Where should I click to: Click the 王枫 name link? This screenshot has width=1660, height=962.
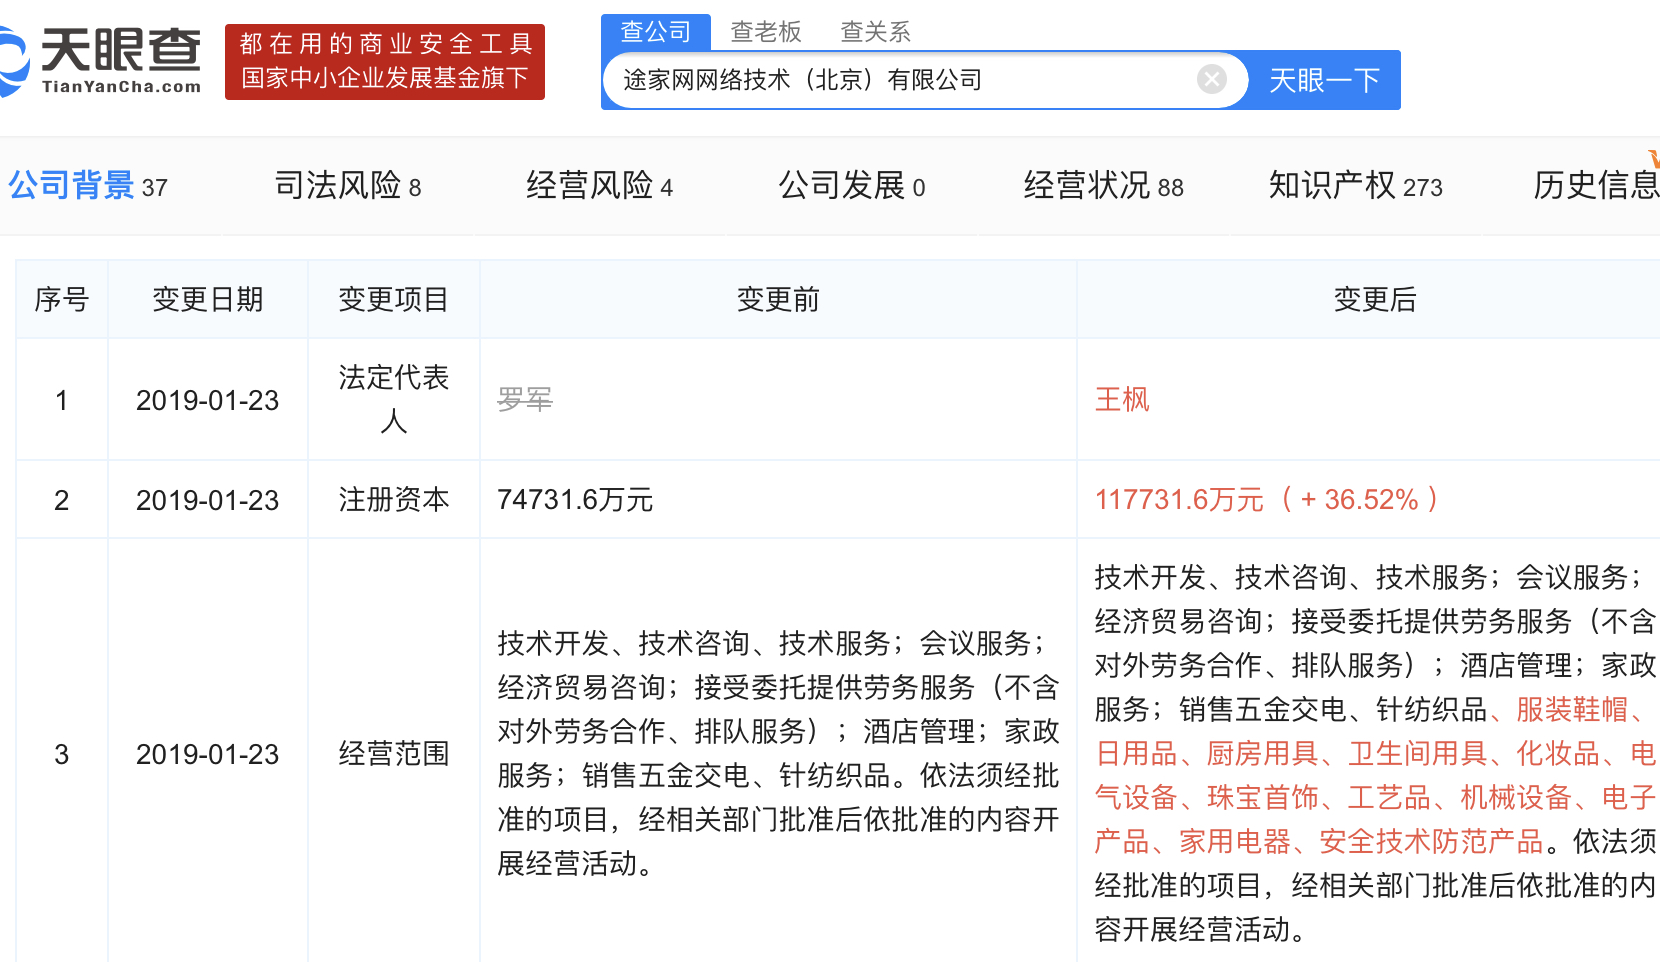click(x=1122, y=400)
